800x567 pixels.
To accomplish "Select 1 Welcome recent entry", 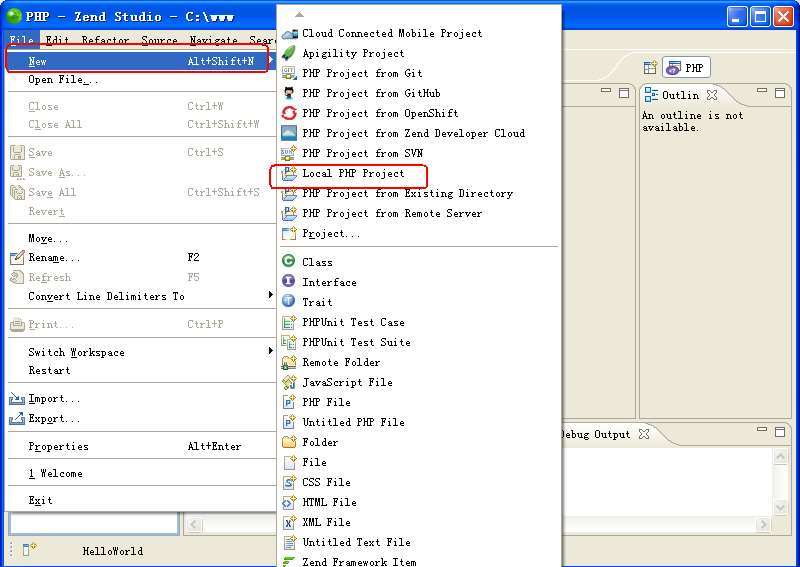I will [x=142, y=474].
